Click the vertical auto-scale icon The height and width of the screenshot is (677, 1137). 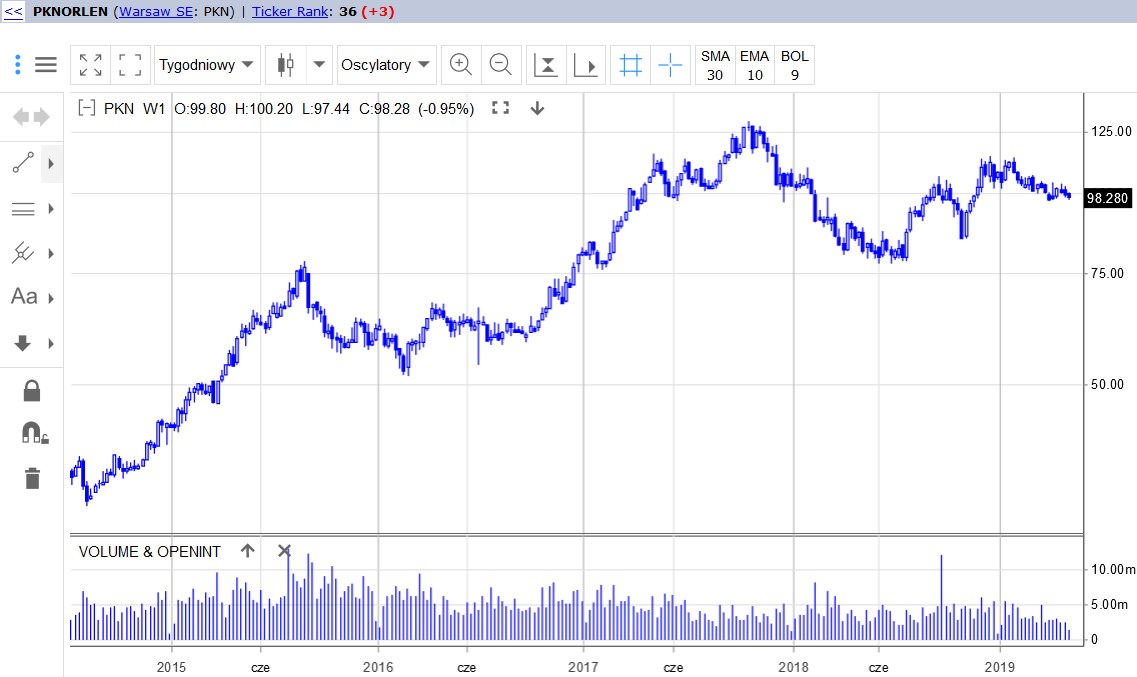coord(545,65)
